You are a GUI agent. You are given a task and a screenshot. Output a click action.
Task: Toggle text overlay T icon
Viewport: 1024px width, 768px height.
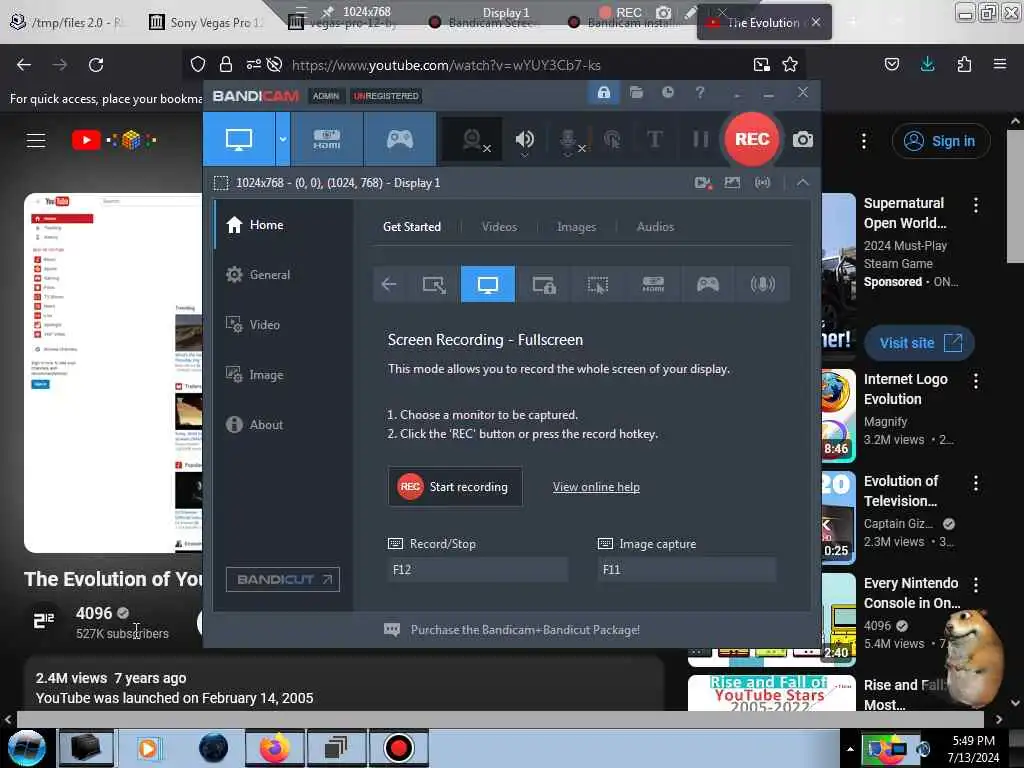coord(654,139)
